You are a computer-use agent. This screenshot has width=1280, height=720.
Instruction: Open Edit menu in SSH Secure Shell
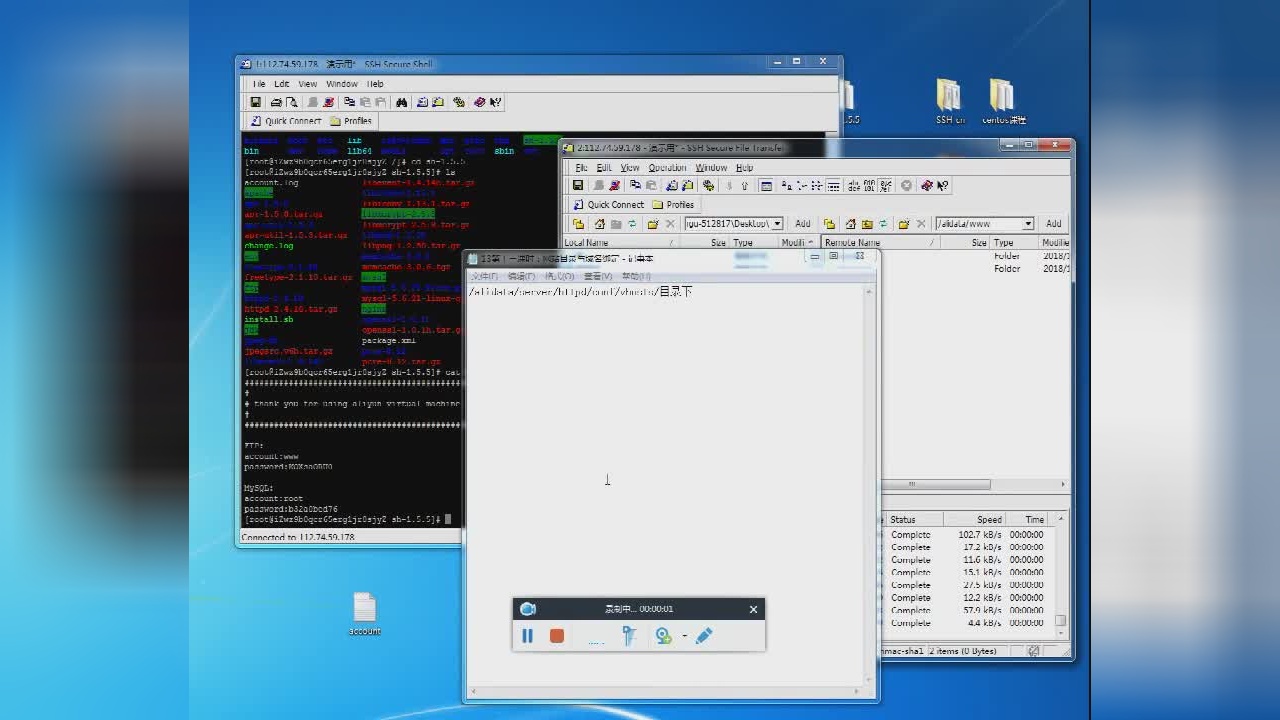point(282,84)
